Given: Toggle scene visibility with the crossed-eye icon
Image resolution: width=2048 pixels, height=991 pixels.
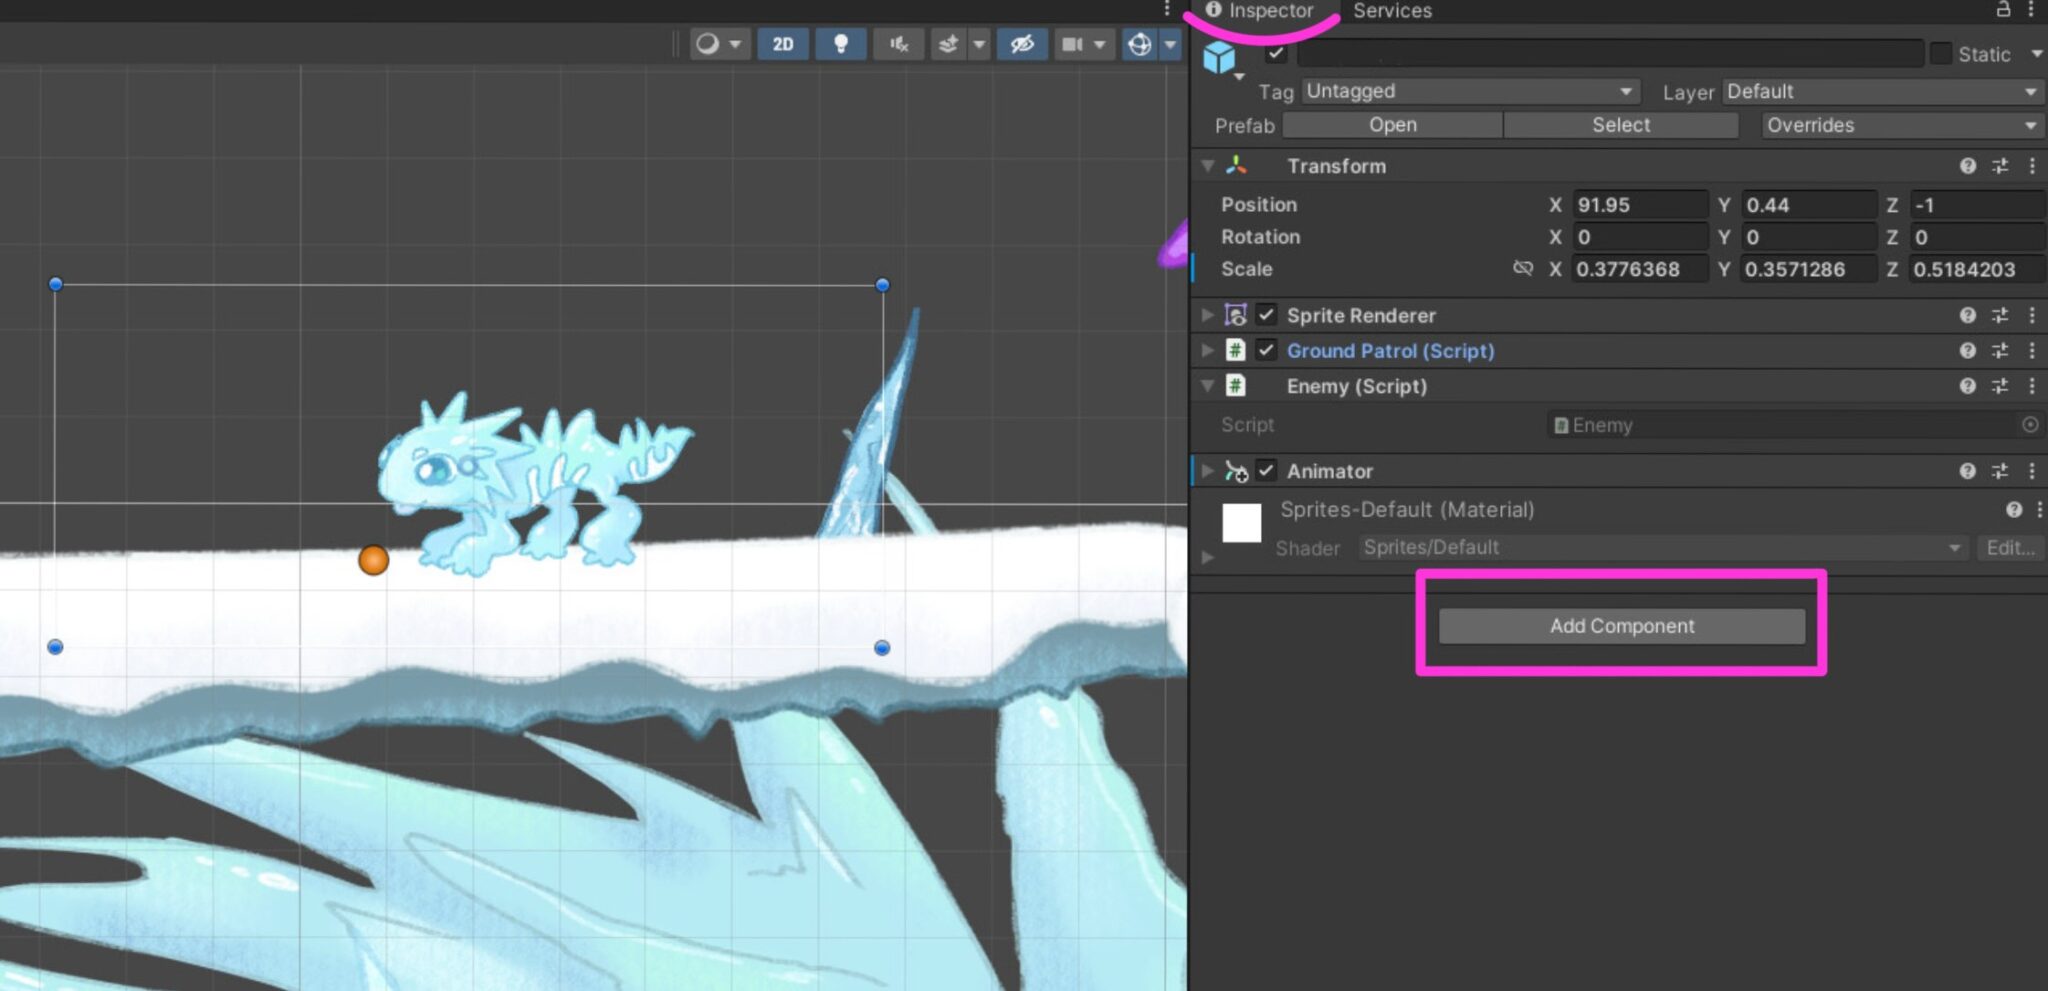Looking at the screenshot, I should [x=1021, y=44].
